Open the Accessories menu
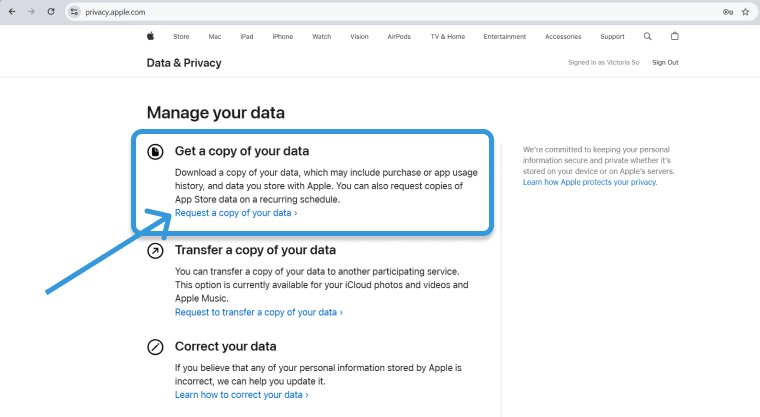 (x=563, y=37)
